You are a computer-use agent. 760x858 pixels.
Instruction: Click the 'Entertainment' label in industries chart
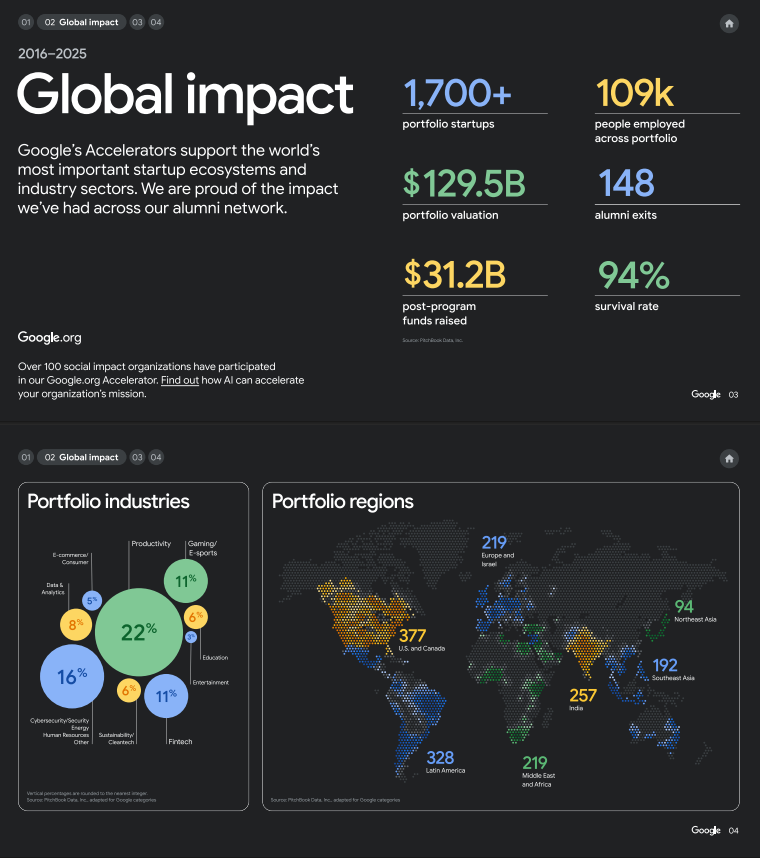tap(211, 682)
